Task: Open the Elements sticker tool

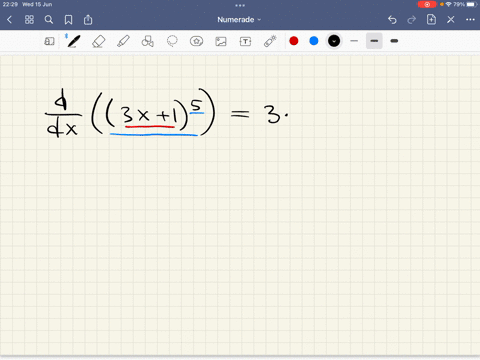Action: (x=196, y=41)
